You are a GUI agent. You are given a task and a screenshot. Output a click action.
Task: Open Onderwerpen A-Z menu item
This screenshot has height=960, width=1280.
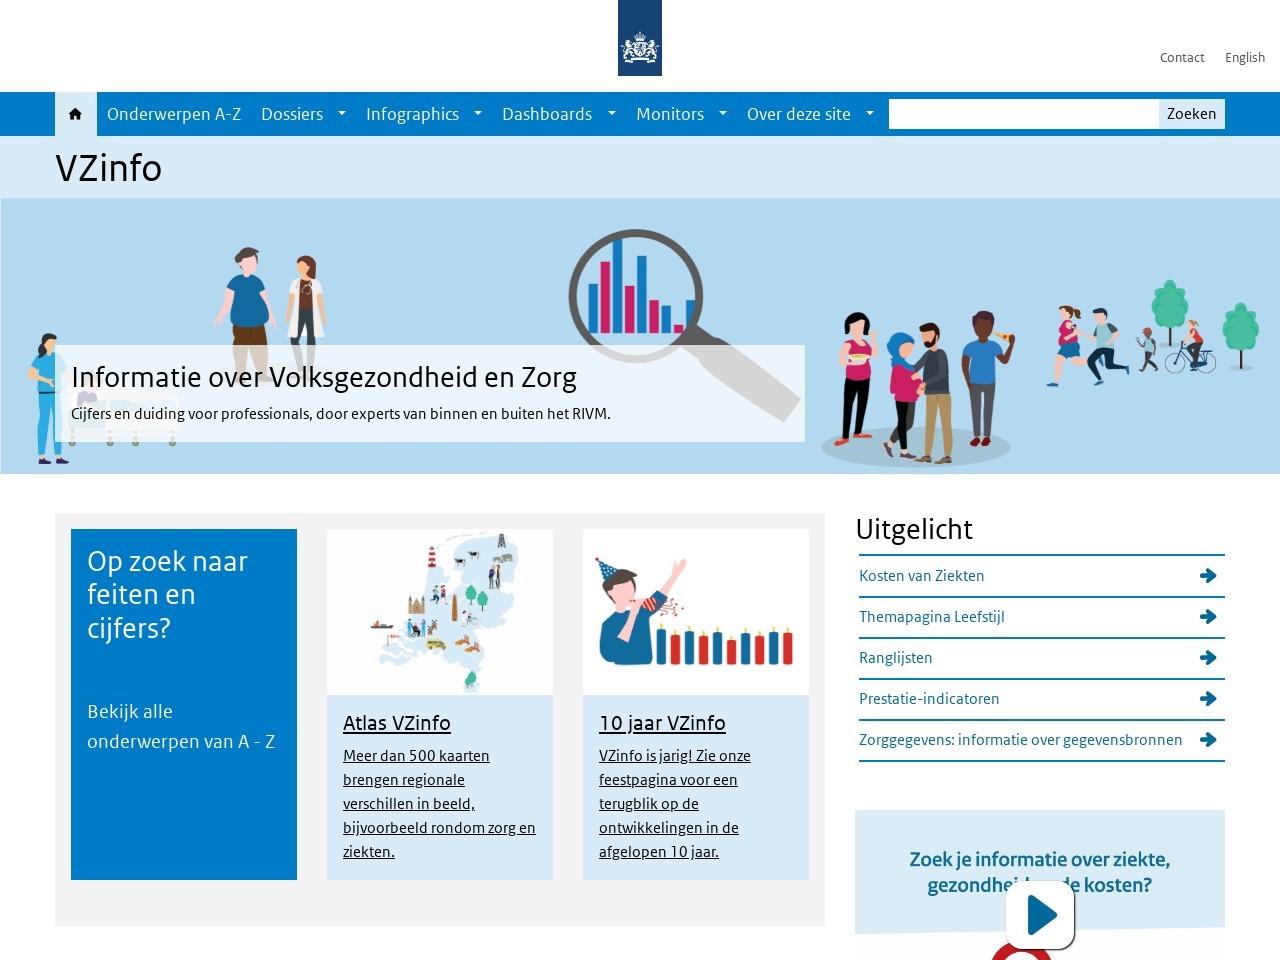tap(174, 114)
